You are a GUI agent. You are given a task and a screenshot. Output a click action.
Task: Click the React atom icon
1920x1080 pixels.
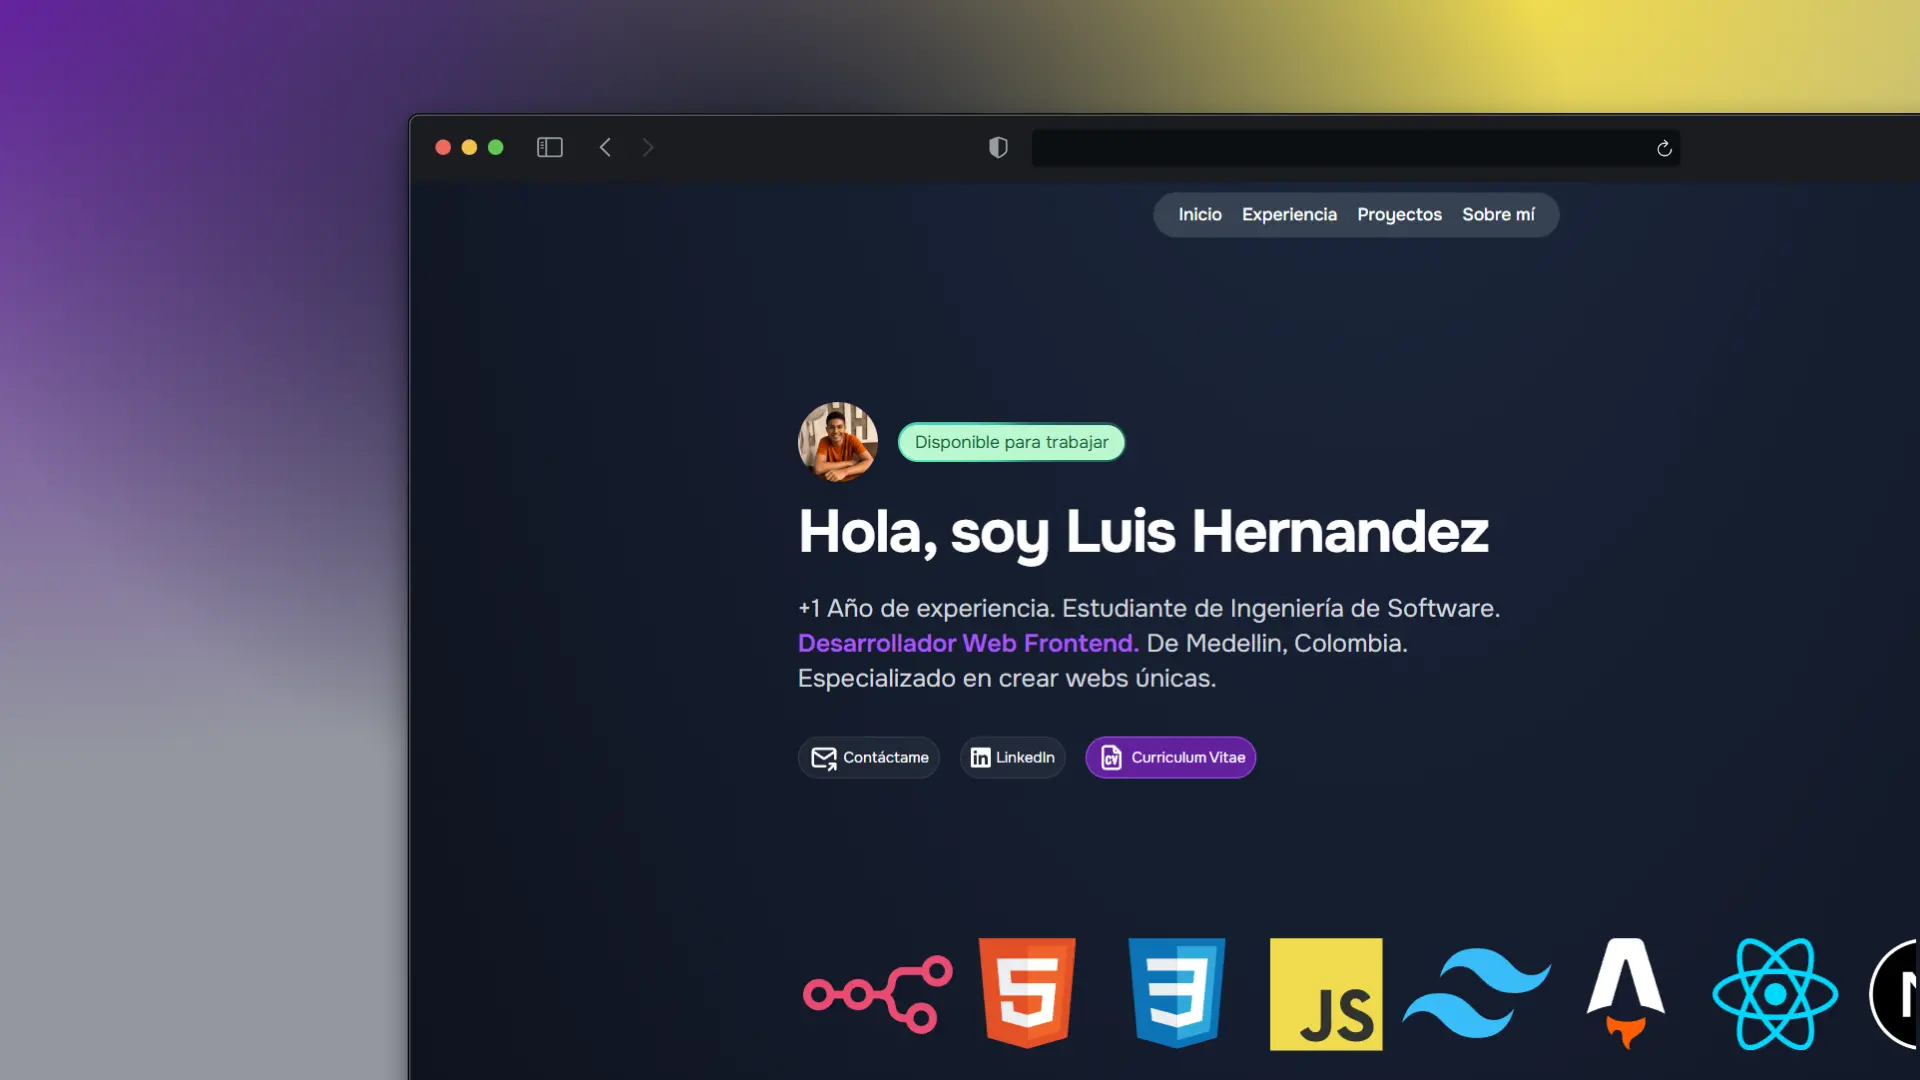pos(1775,994)
